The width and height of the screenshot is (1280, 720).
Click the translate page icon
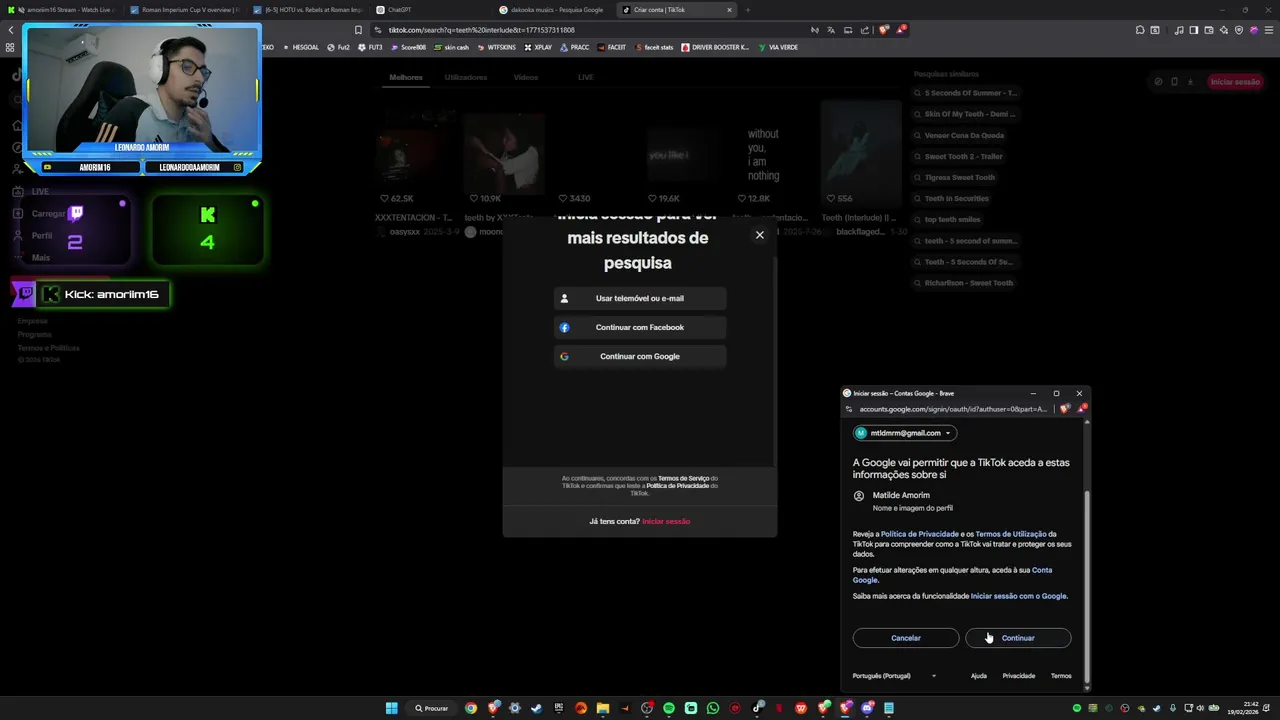[x=831, y=30]
